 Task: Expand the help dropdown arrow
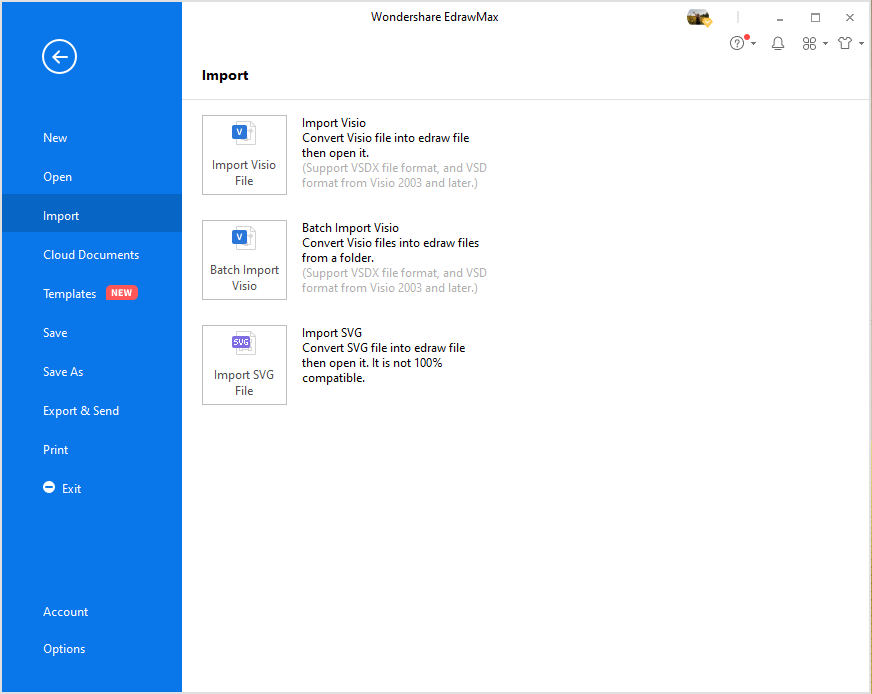click(754, 43)
